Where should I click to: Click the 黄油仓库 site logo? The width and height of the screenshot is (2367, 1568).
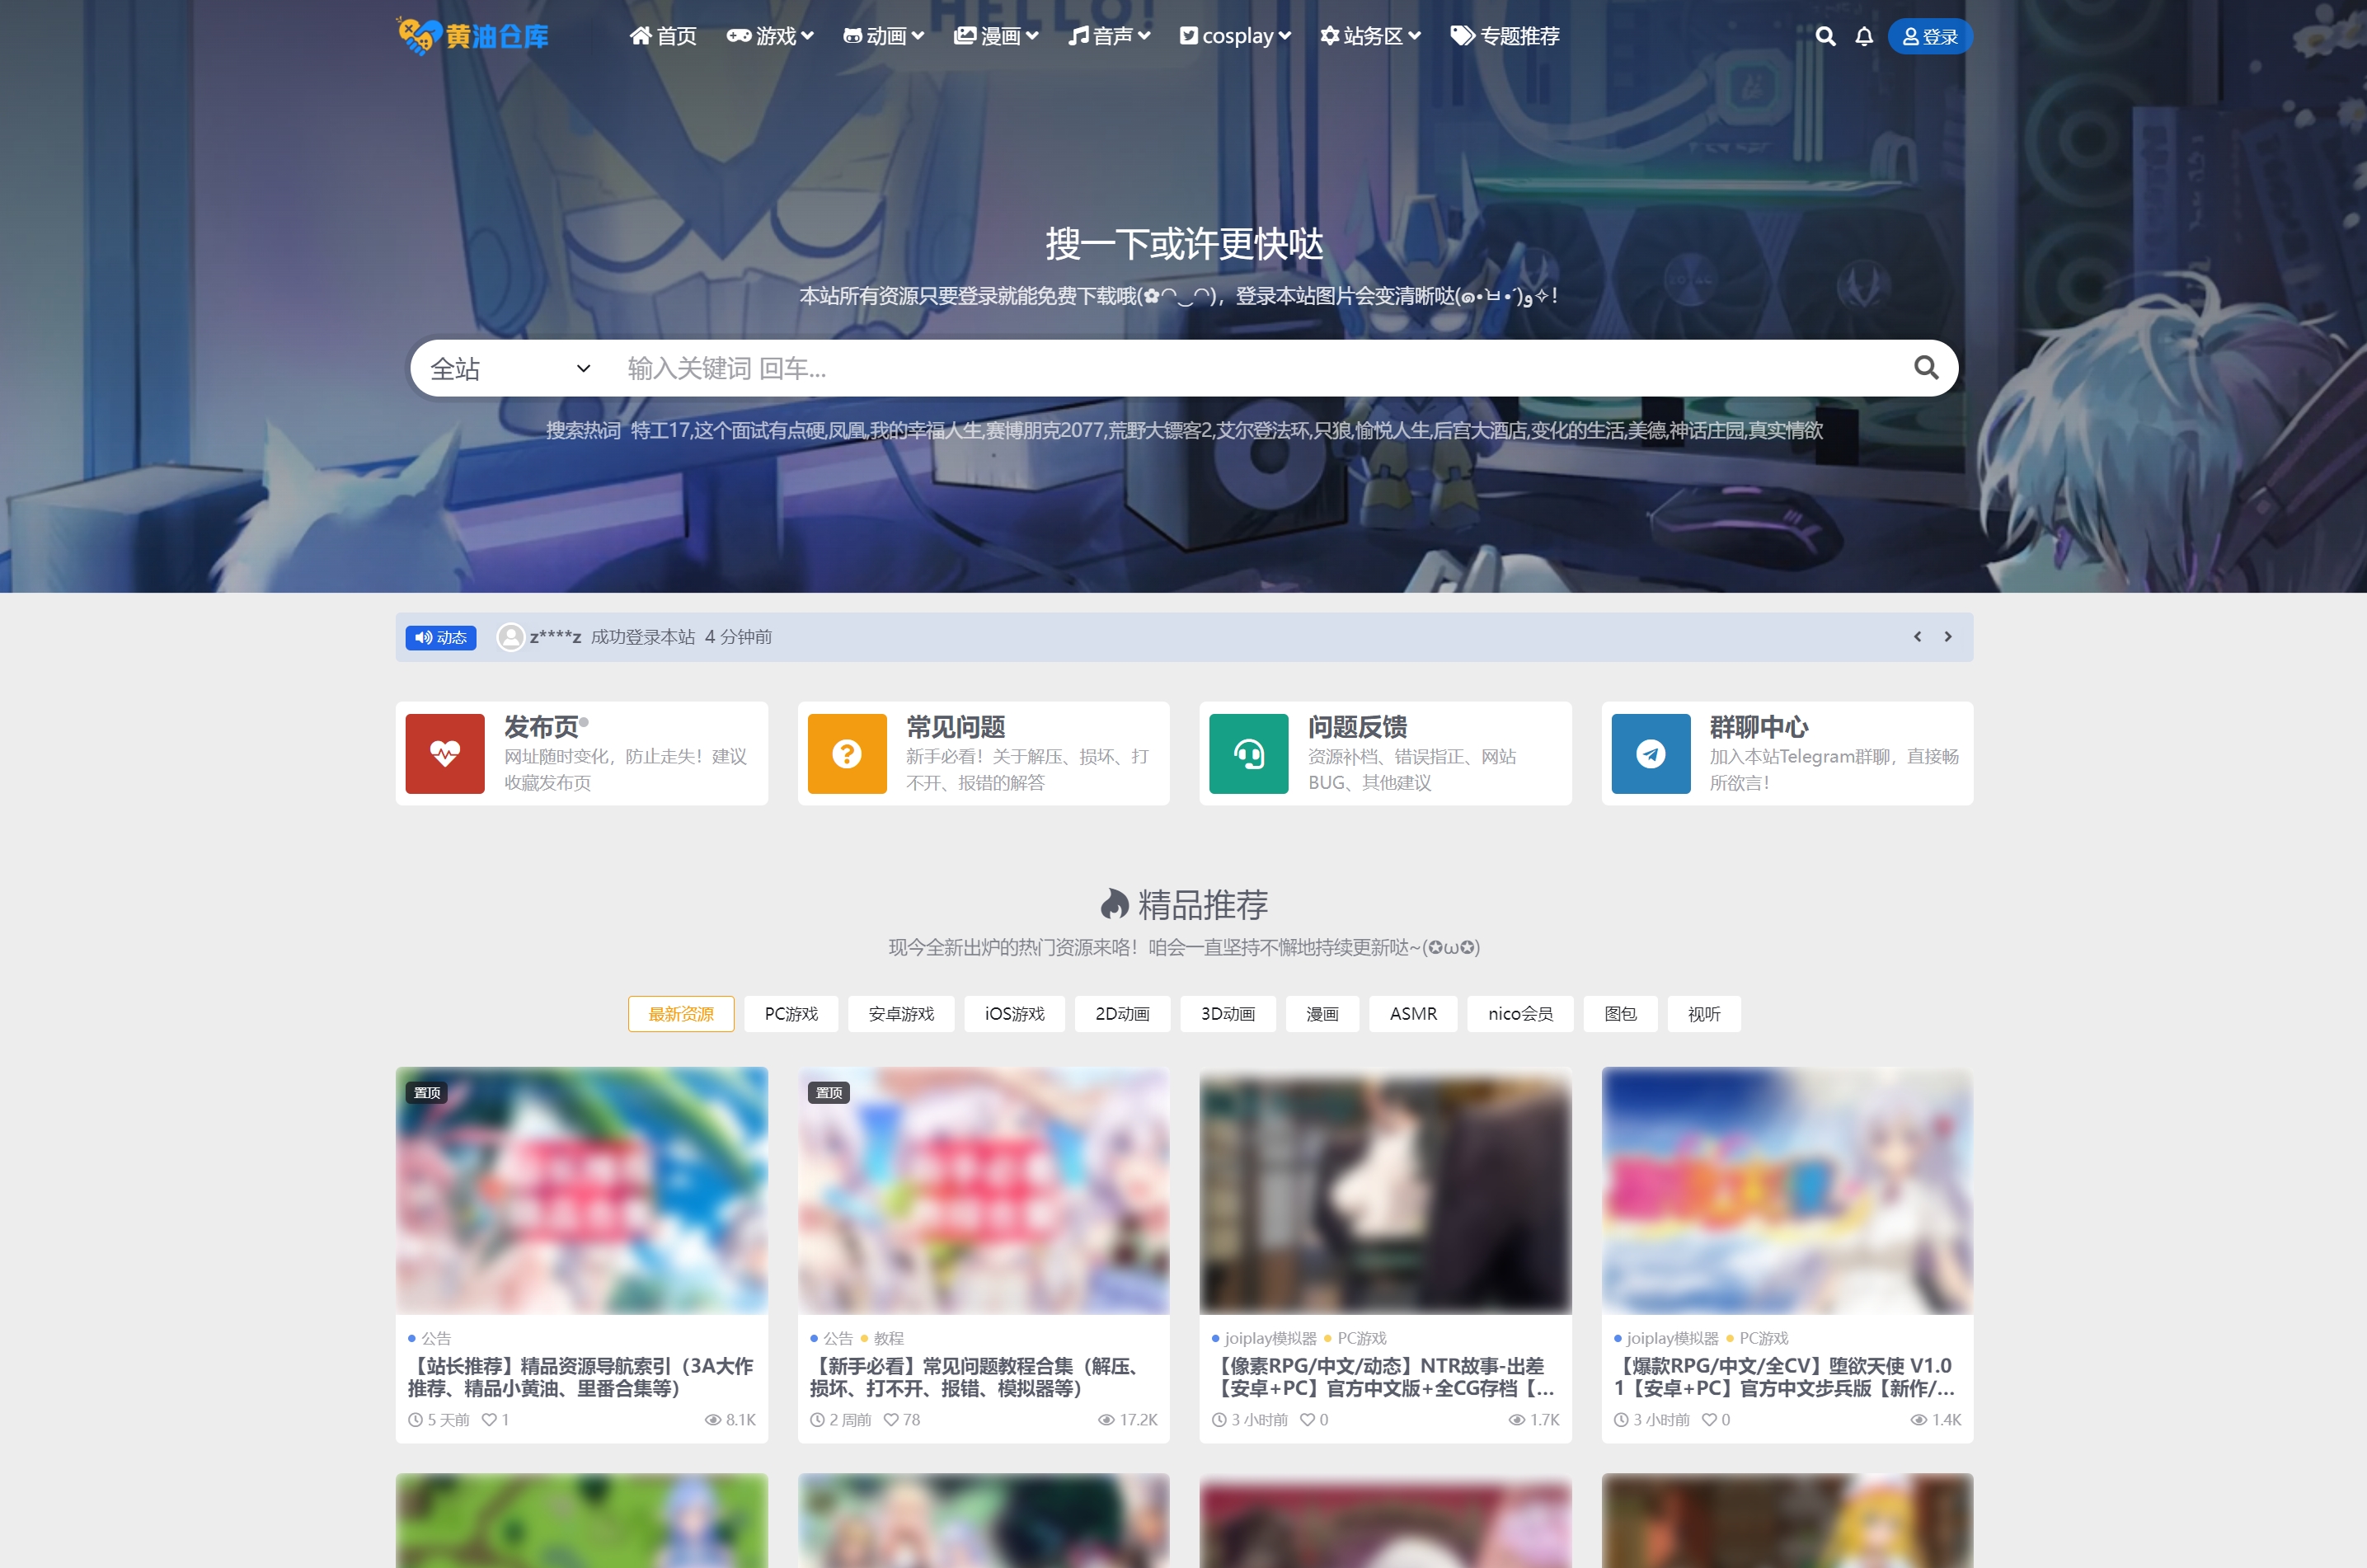click(x=472, y=36)
